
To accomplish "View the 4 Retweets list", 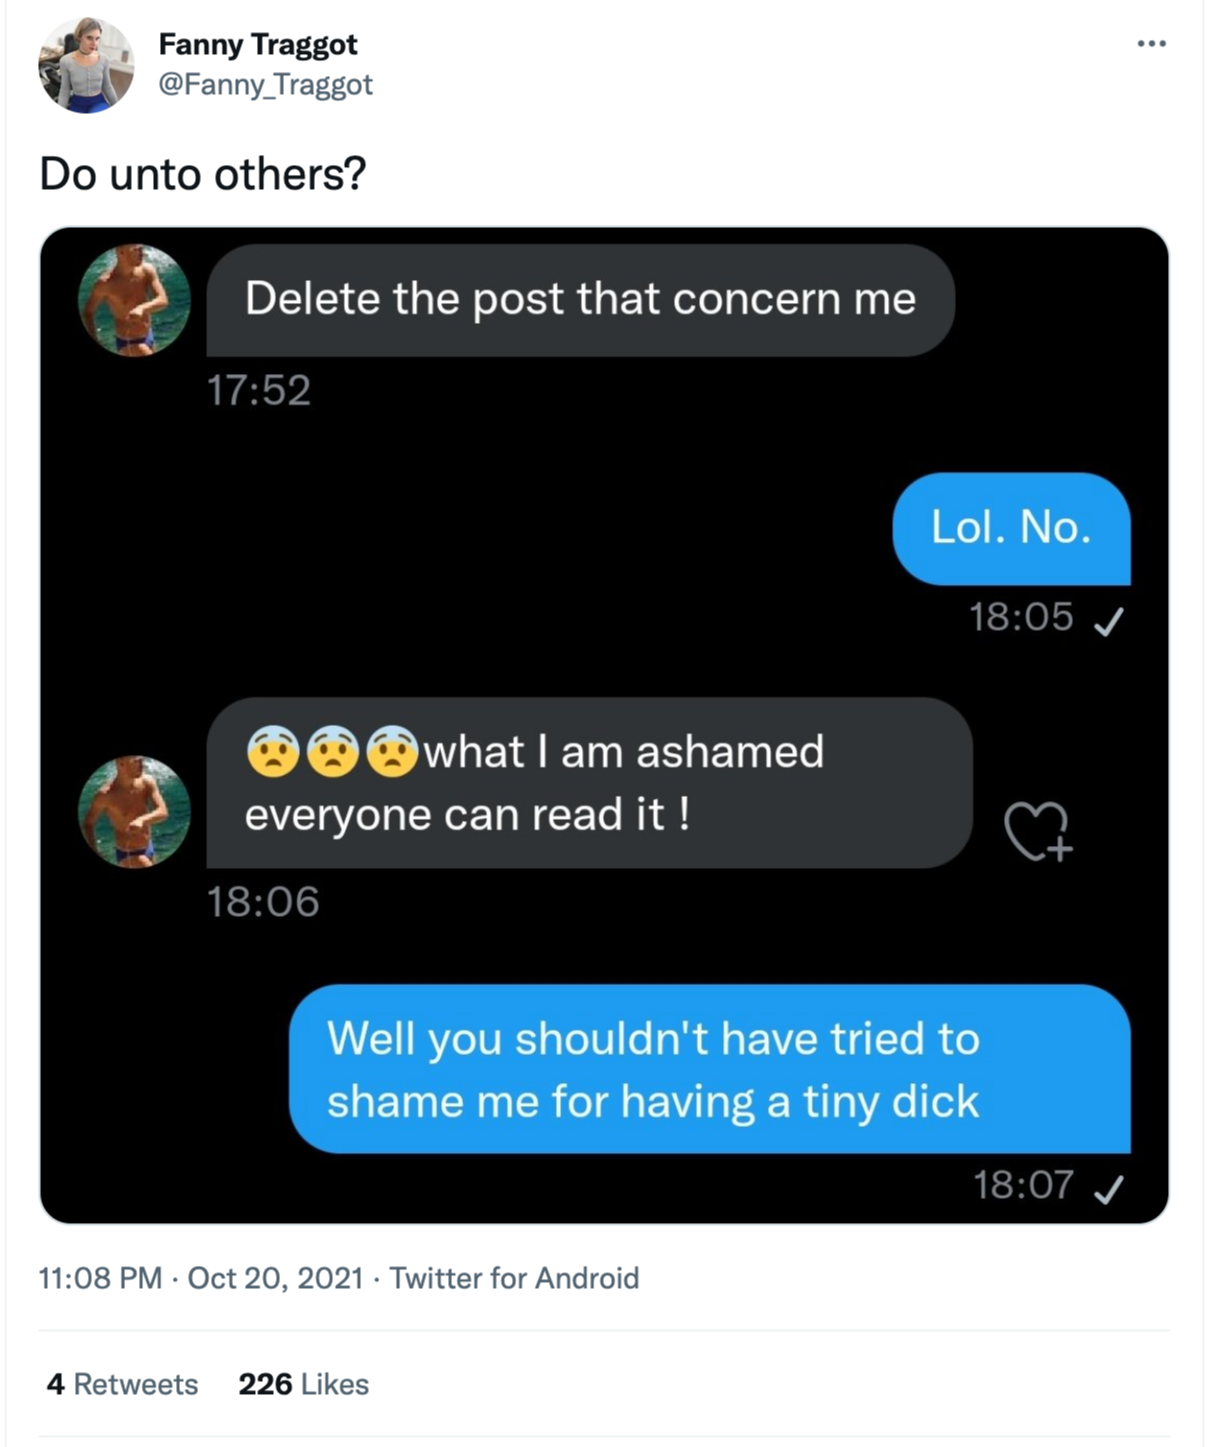I will pos(122,1384).
